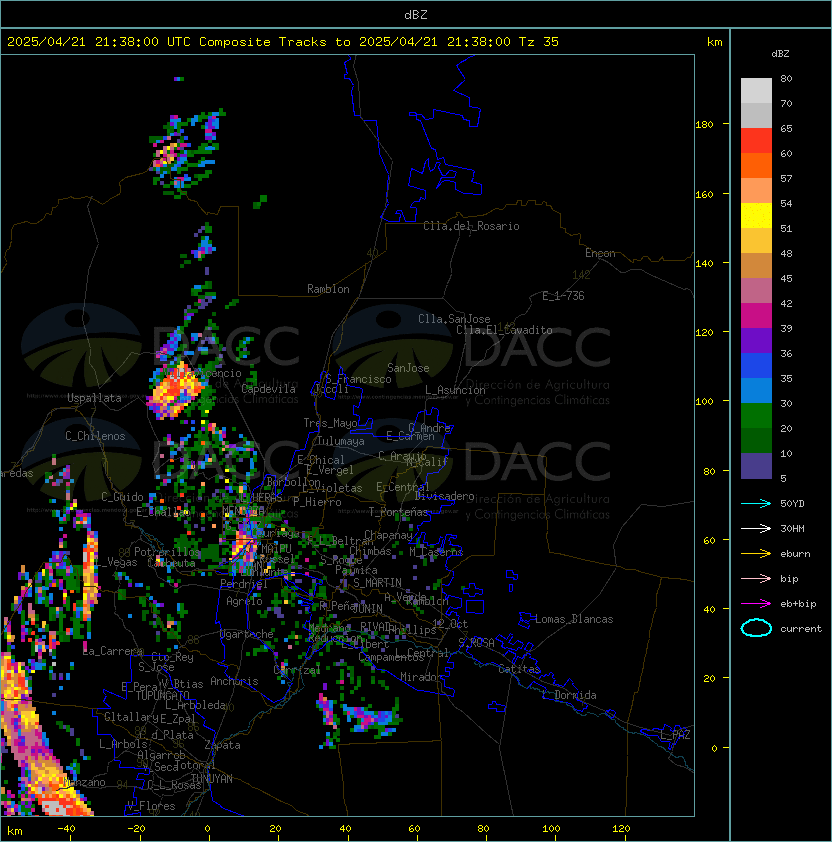The image size is (832, 842).
Task: Click the 'E_1-736' map label
Action: tap(563, 296)
